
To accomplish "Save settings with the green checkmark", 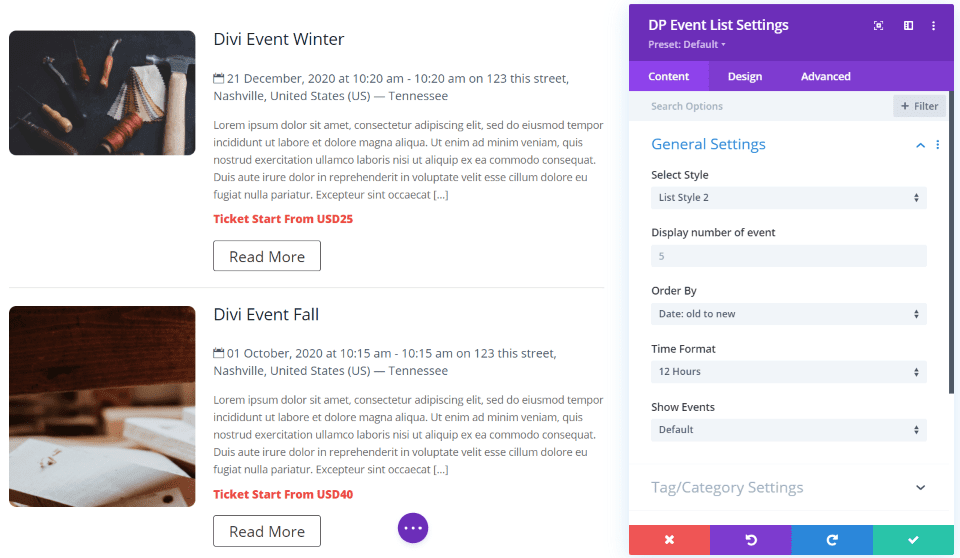I will coord(913,540).
